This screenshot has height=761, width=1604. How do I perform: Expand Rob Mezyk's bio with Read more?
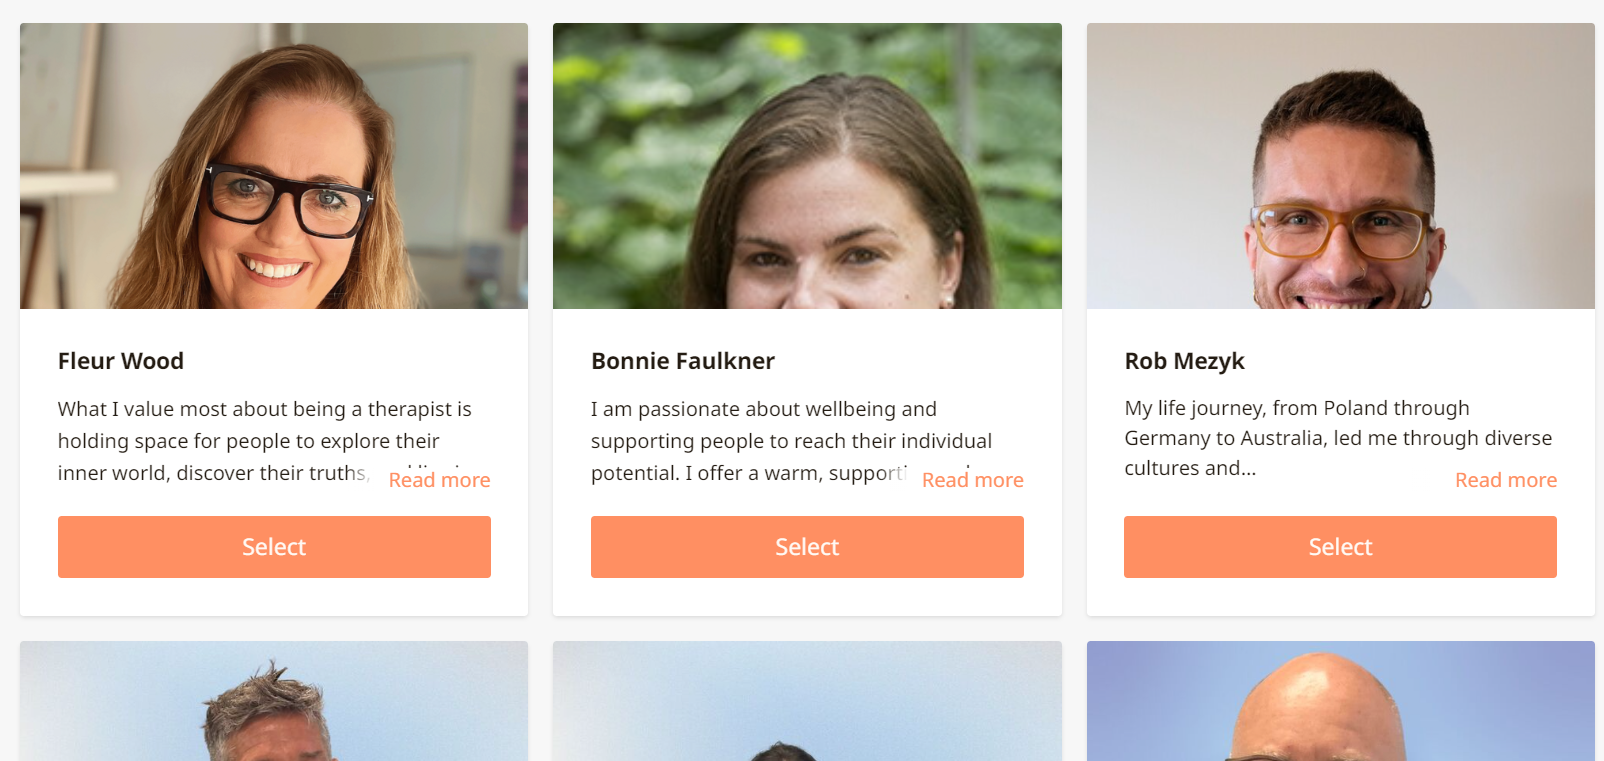(x=1505, y=480)
